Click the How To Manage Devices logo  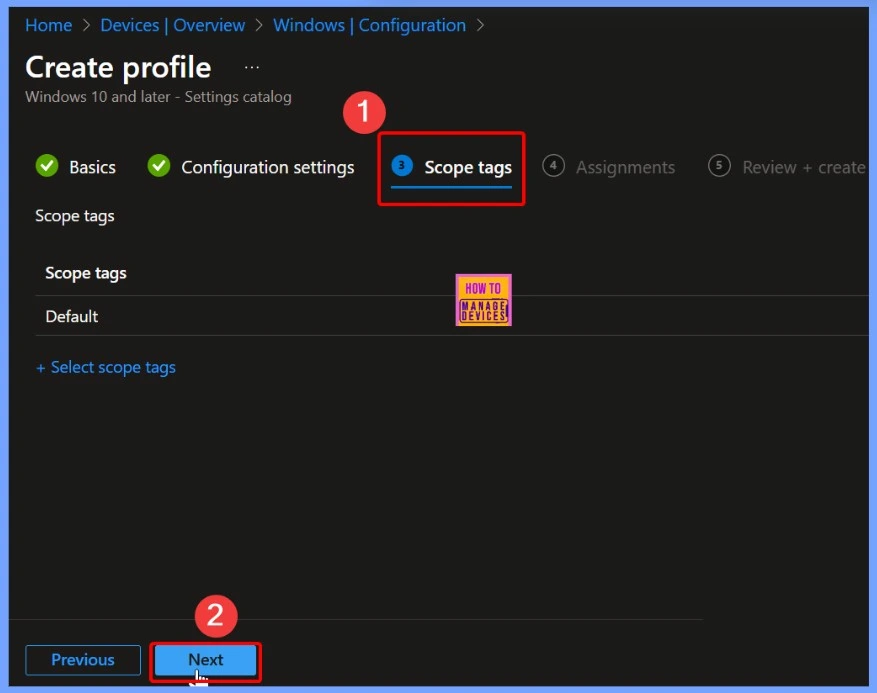(x=484, y=300)
